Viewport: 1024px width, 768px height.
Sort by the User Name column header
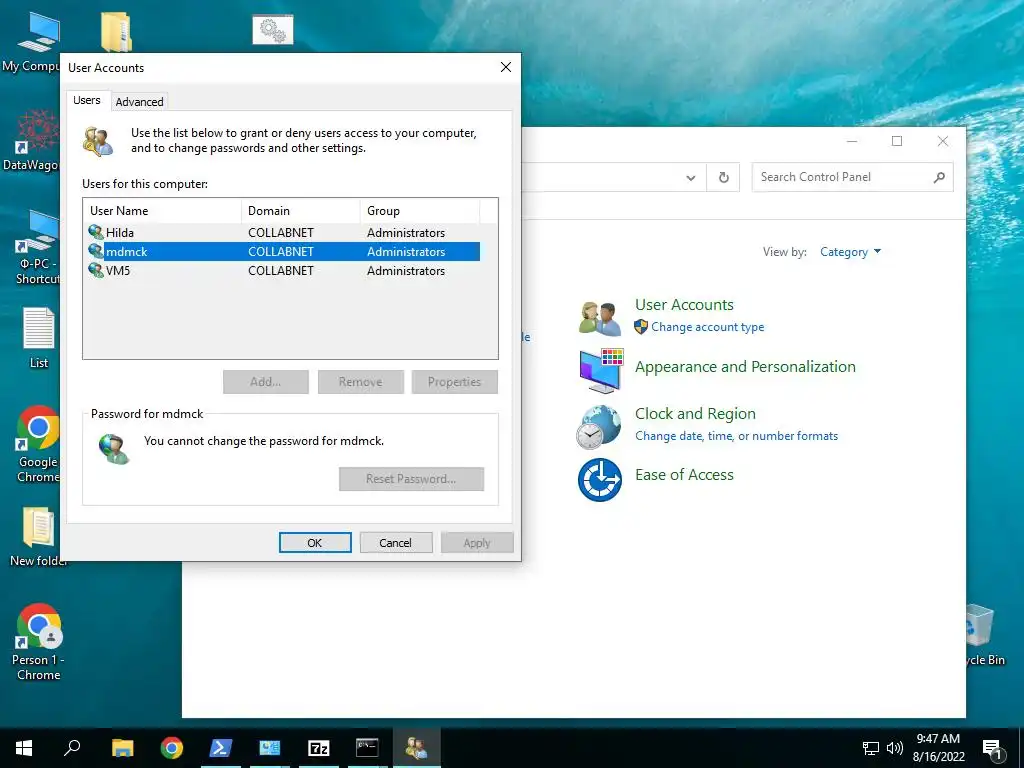tap(163, 211)
